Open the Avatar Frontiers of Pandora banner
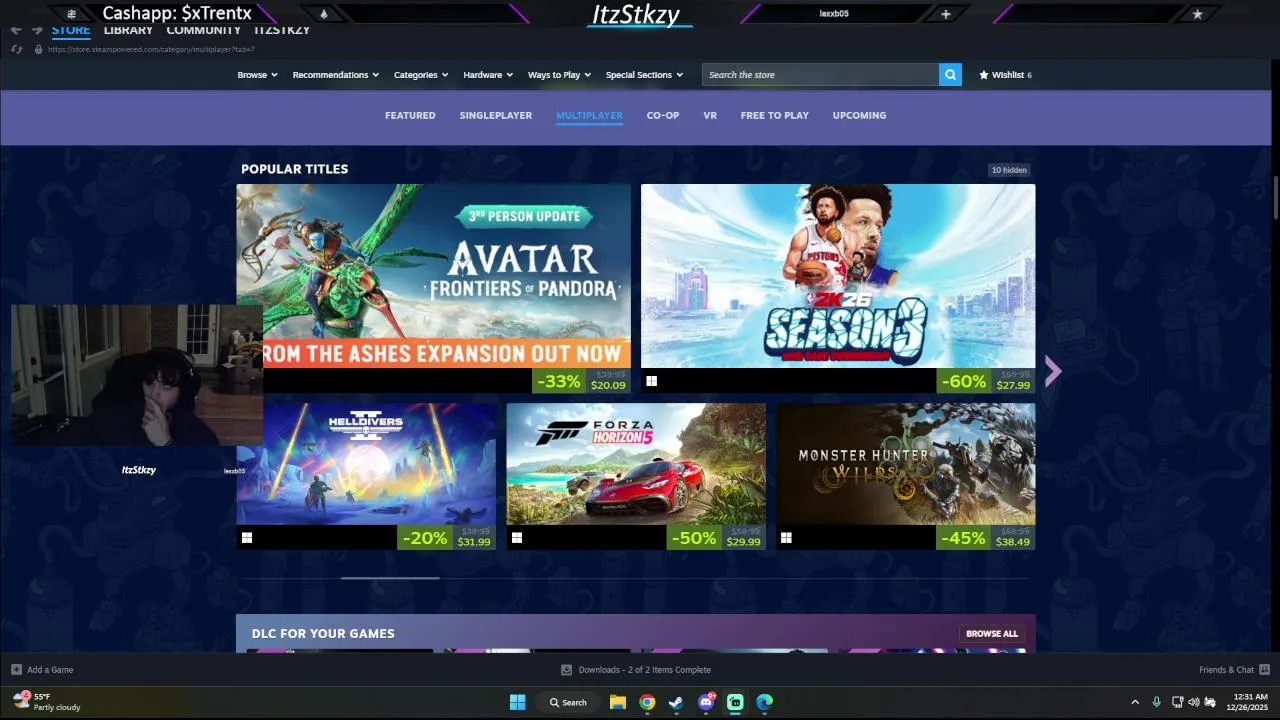Image resolution: width=1280 pixels, height=720 pixels. [433, 276]
